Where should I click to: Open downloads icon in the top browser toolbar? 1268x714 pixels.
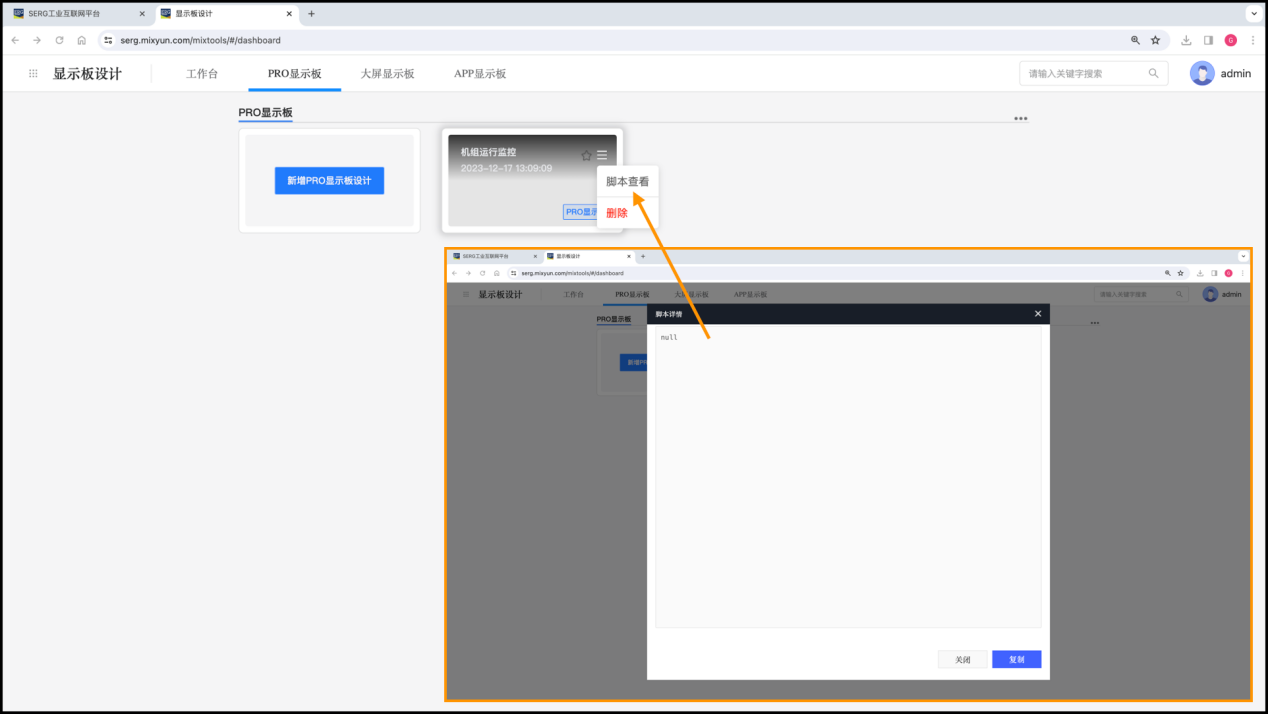1186,40
